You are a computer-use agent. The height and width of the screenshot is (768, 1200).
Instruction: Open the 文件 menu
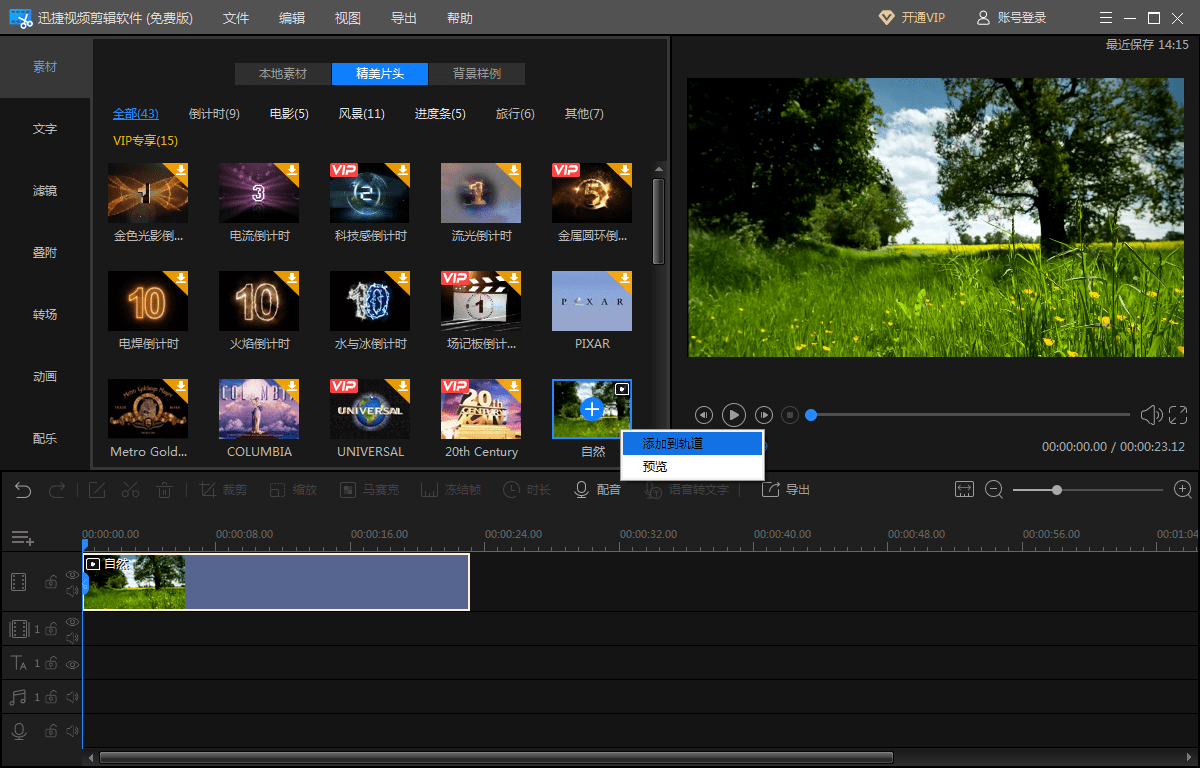point(236,18)
